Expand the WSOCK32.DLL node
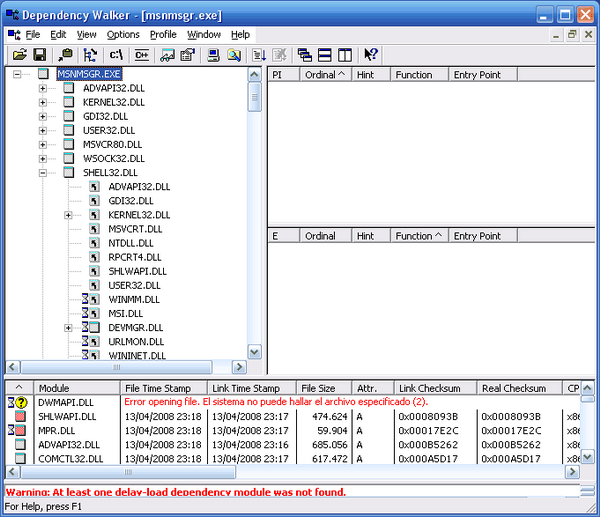Screen dimensions: 600x517 (x=43, y=159)
